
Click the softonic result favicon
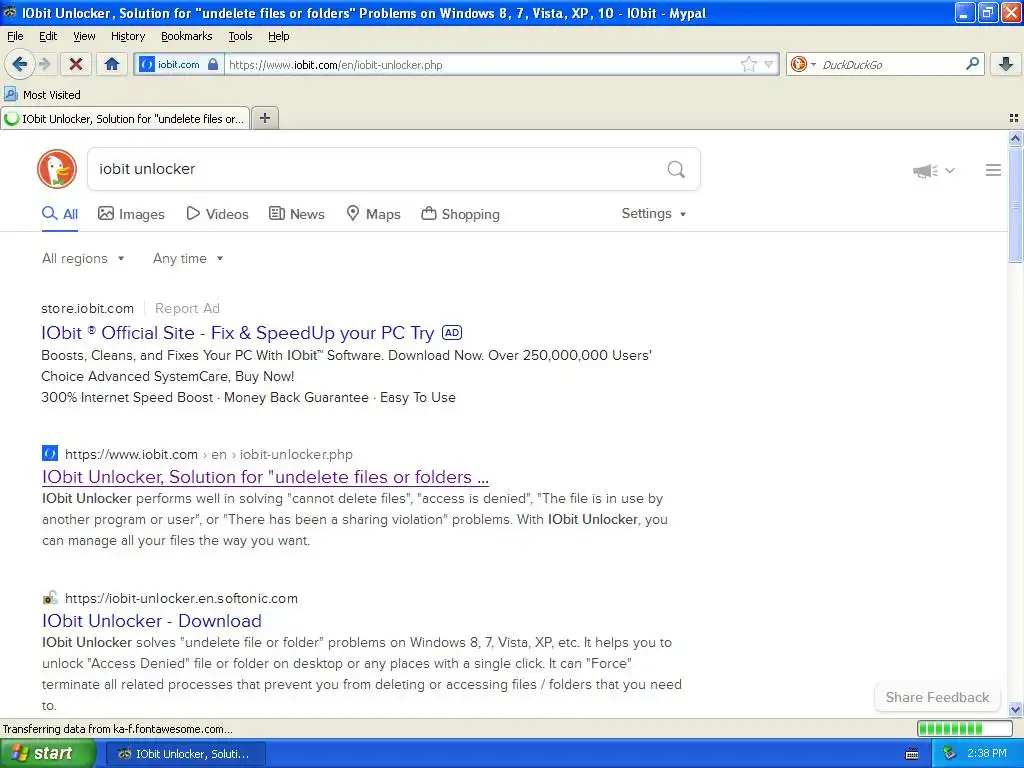pos(50,598)
